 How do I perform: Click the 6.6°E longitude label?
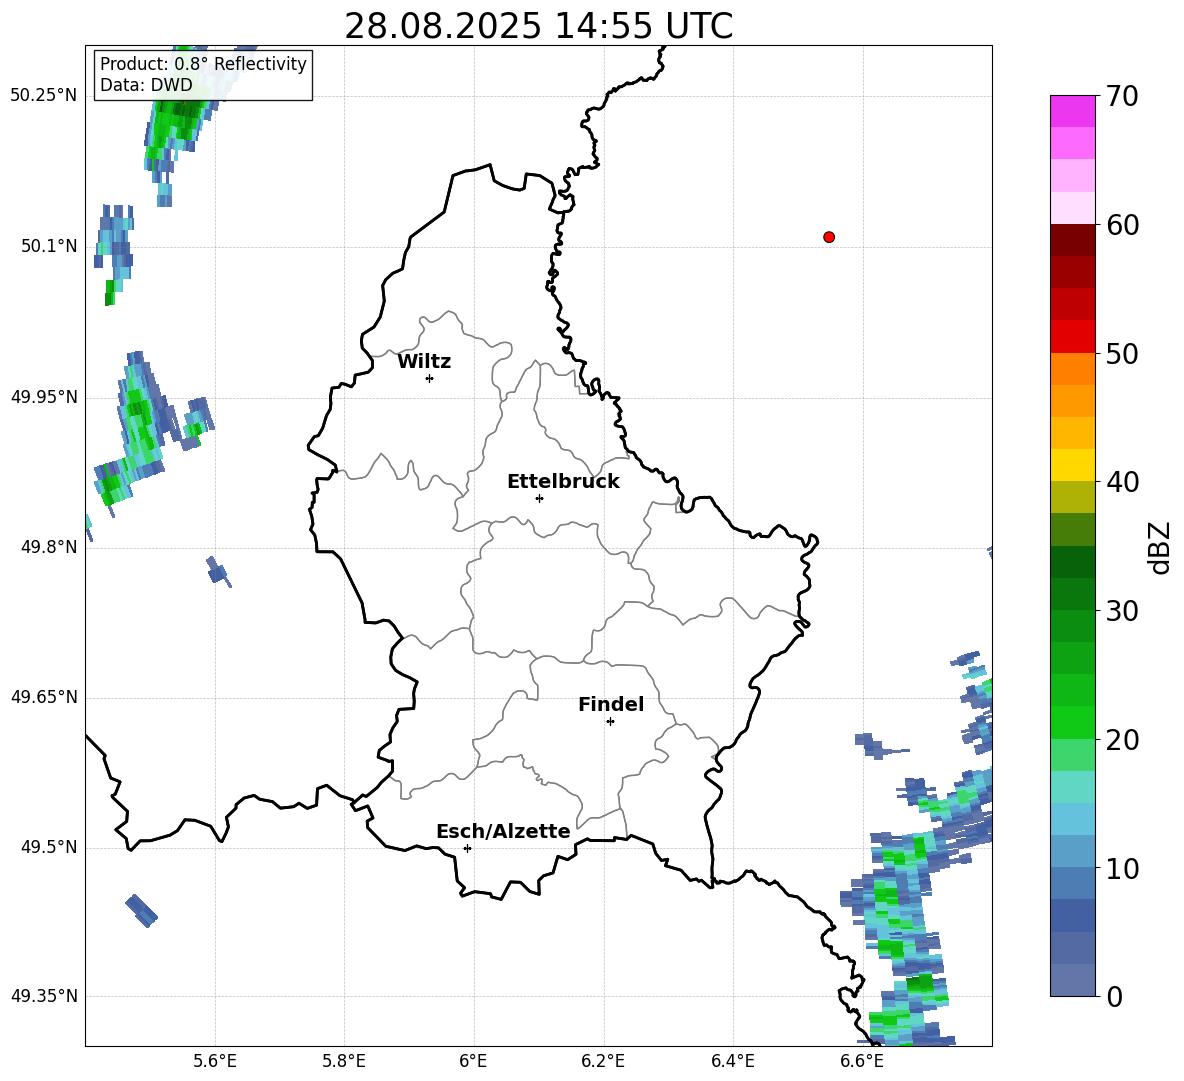862,1061
